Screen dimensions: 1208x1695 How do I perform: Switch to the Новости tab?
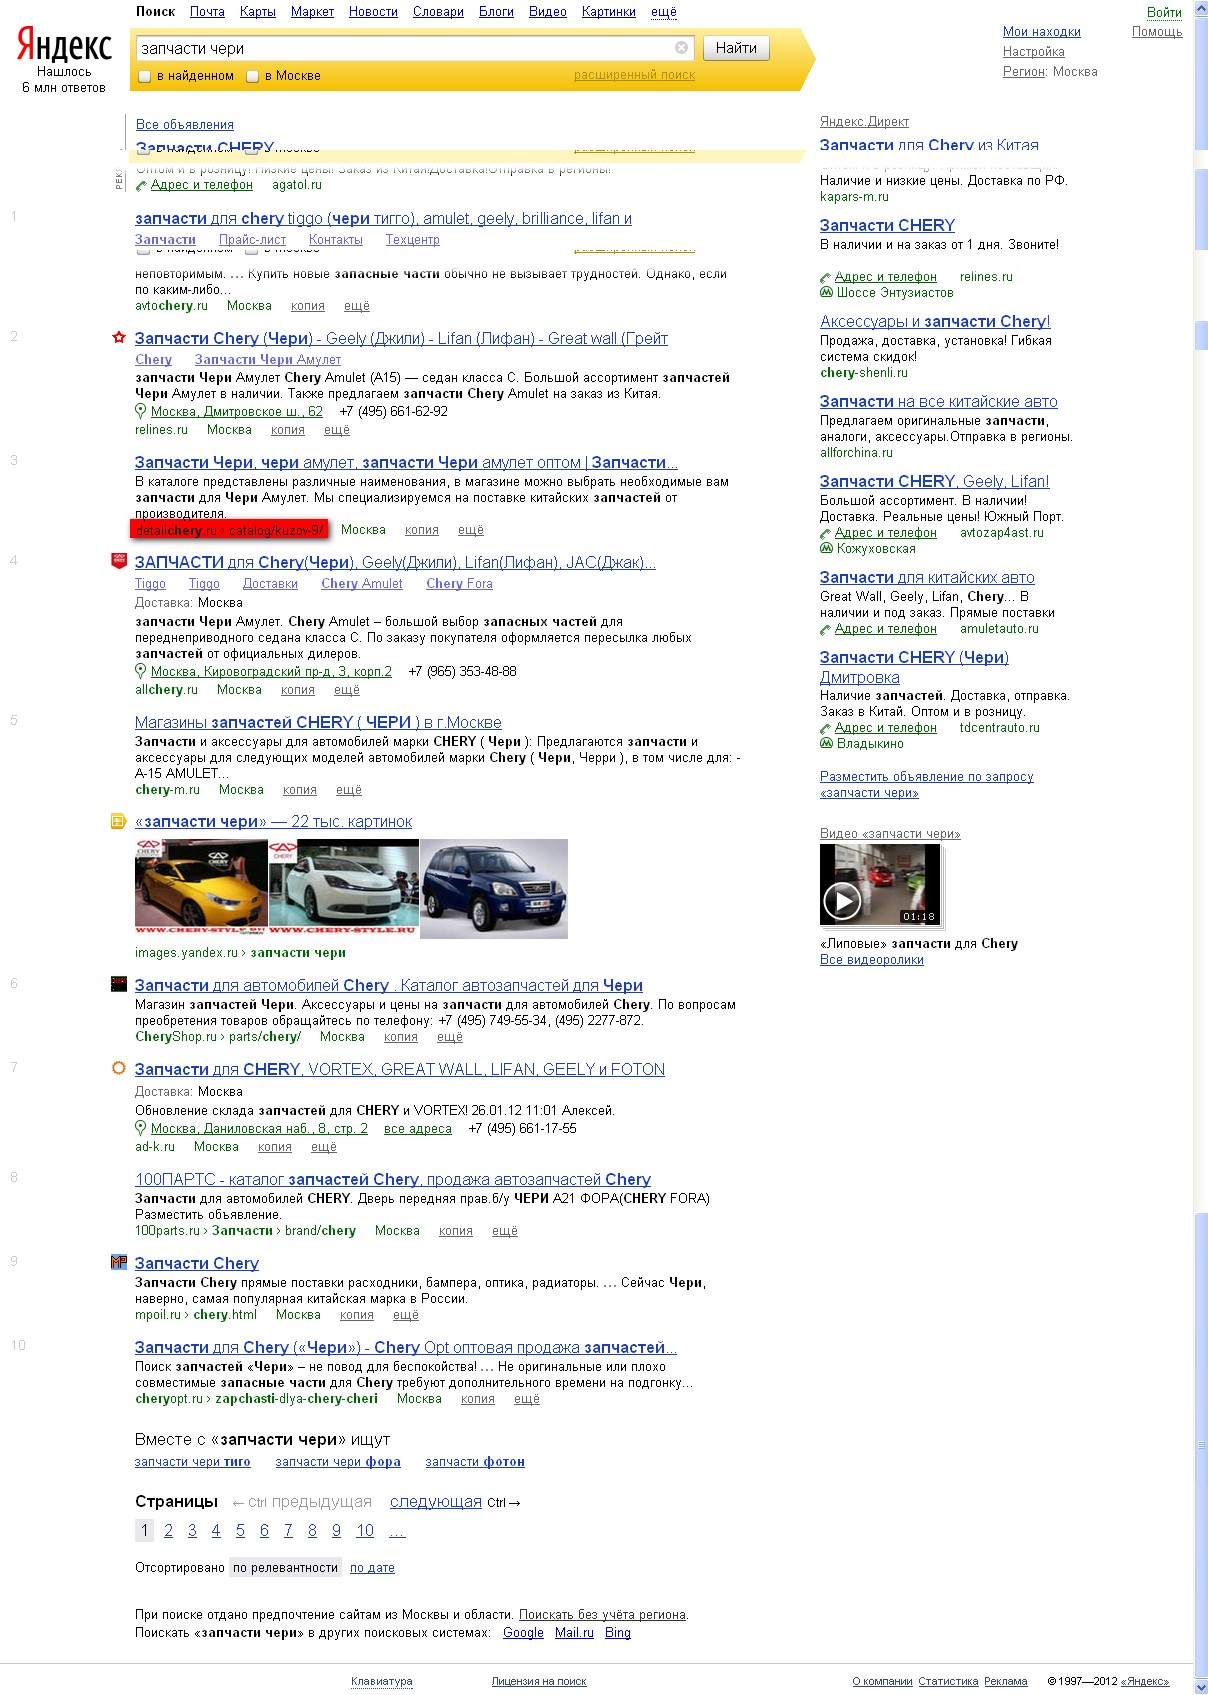373,12
